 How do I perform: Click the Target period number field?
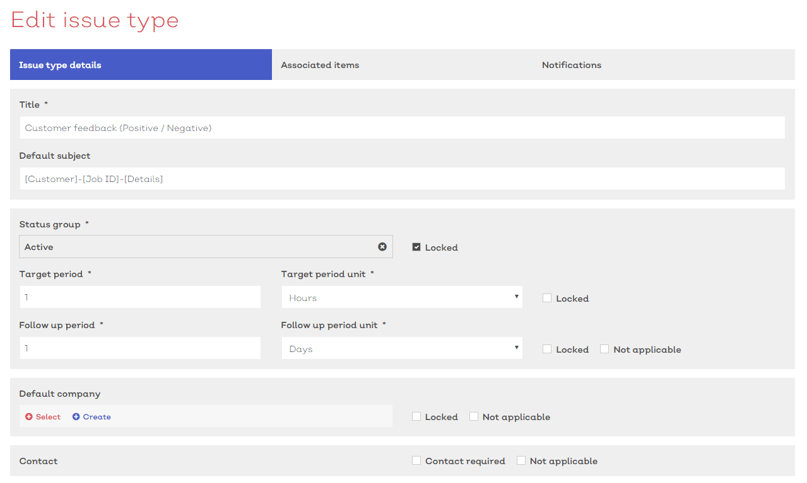coord(140,297)
